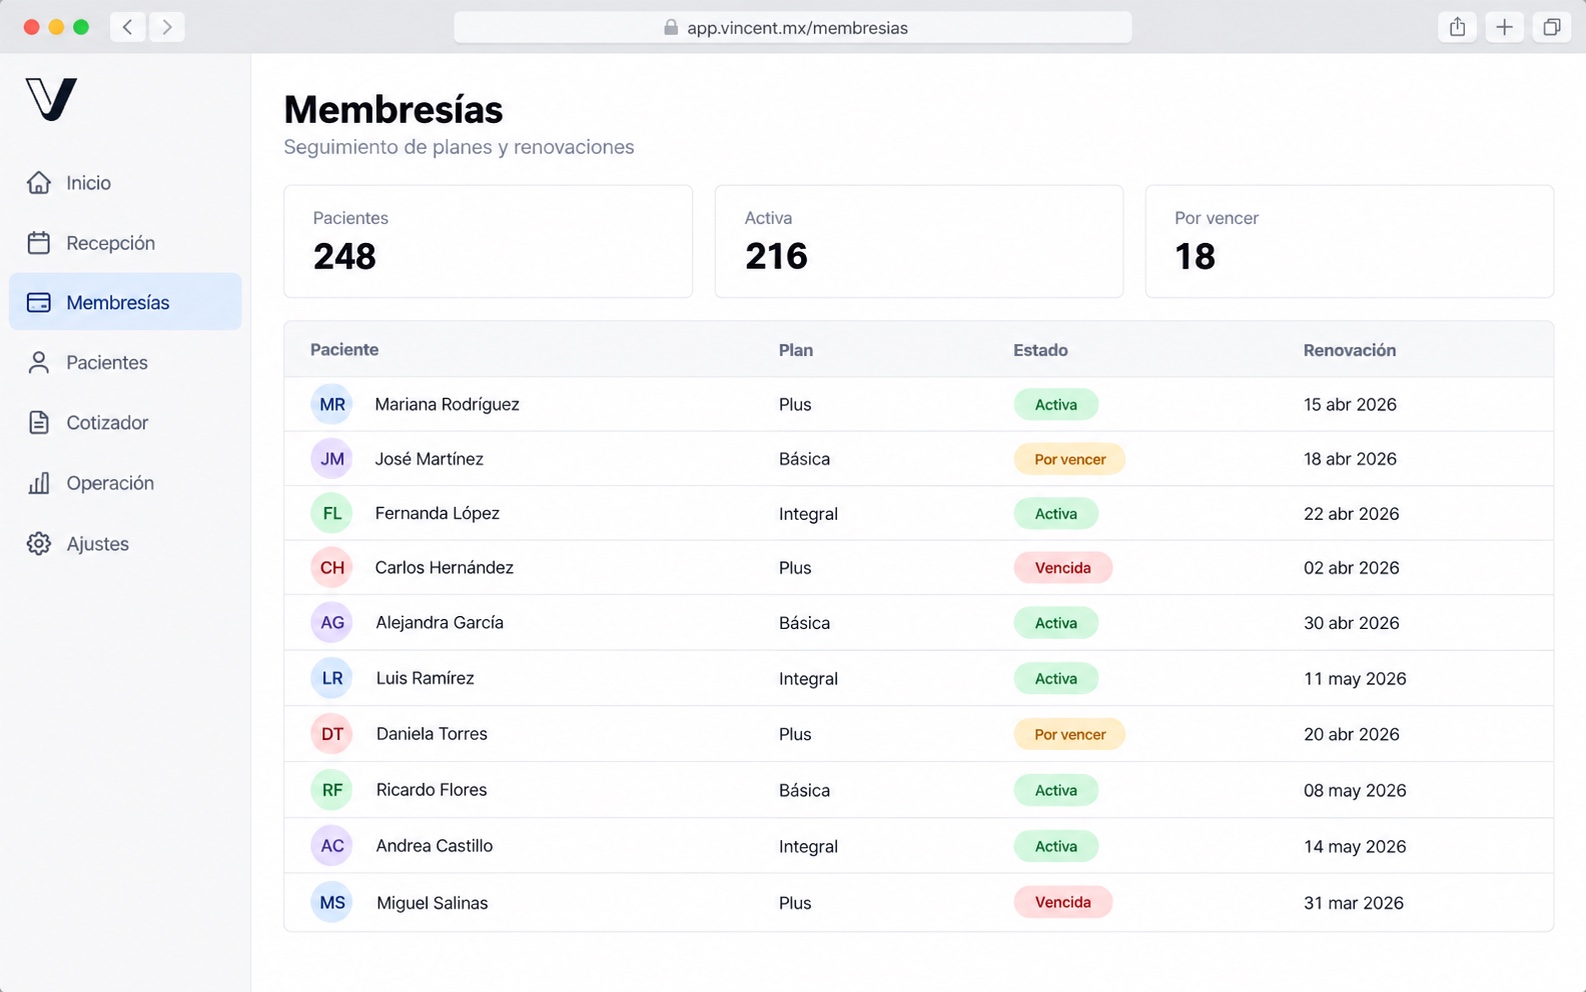Image resolution: width=1586 pixels, height=992 pixels.
Task: Open Pacientes in the sidebar
Action: pos(125,363)
